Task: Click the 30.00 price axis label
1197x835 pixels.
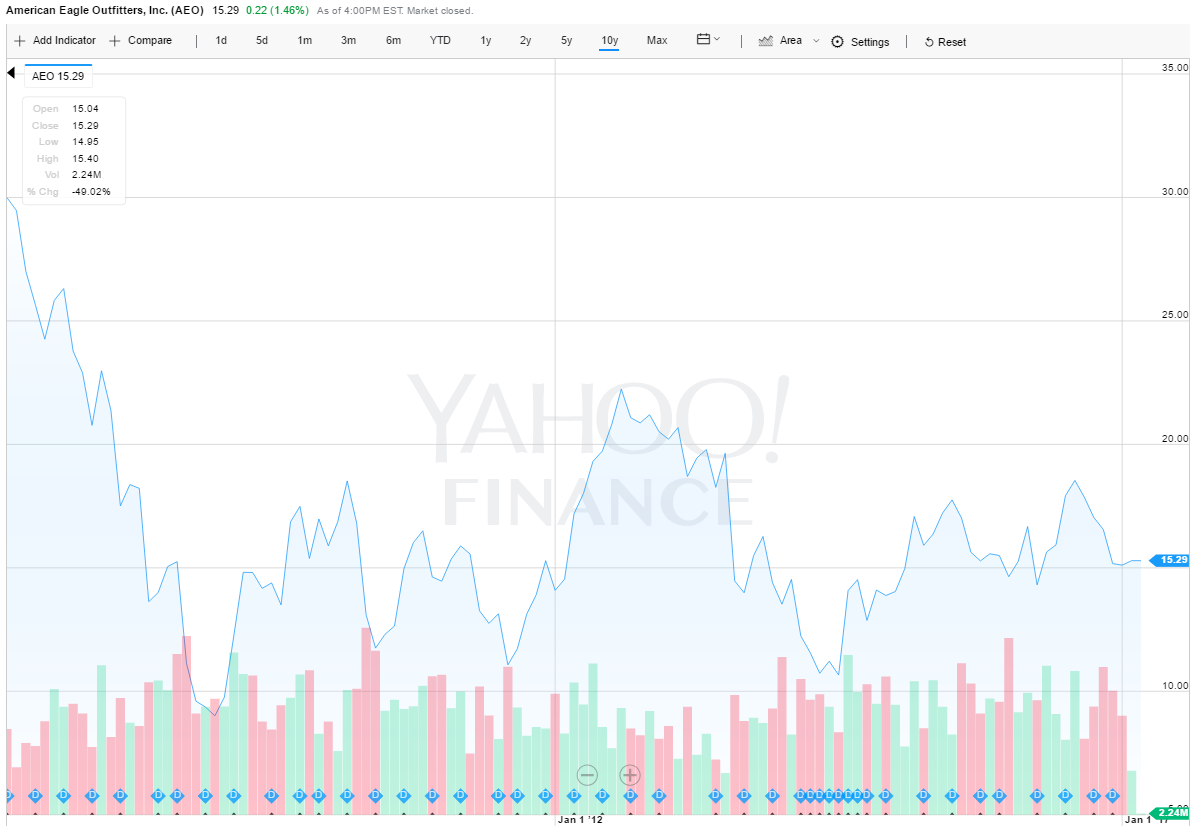Action: click(x=1175, y=192)
